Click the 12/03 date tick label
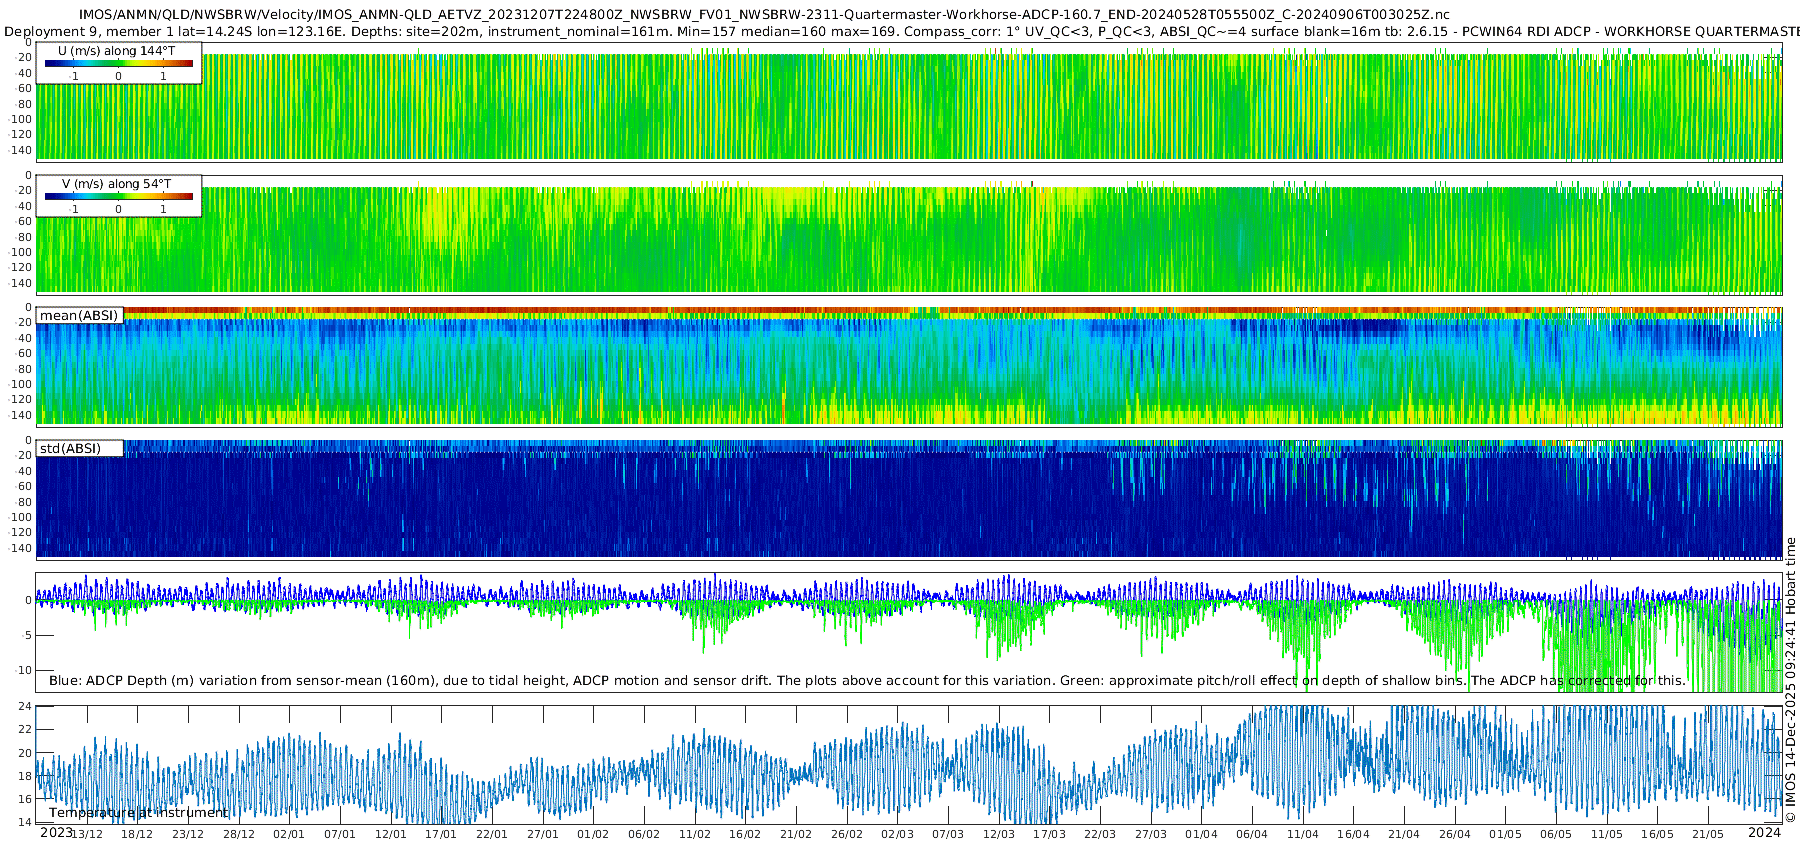 pyautogui.click(x=999, y=834)
